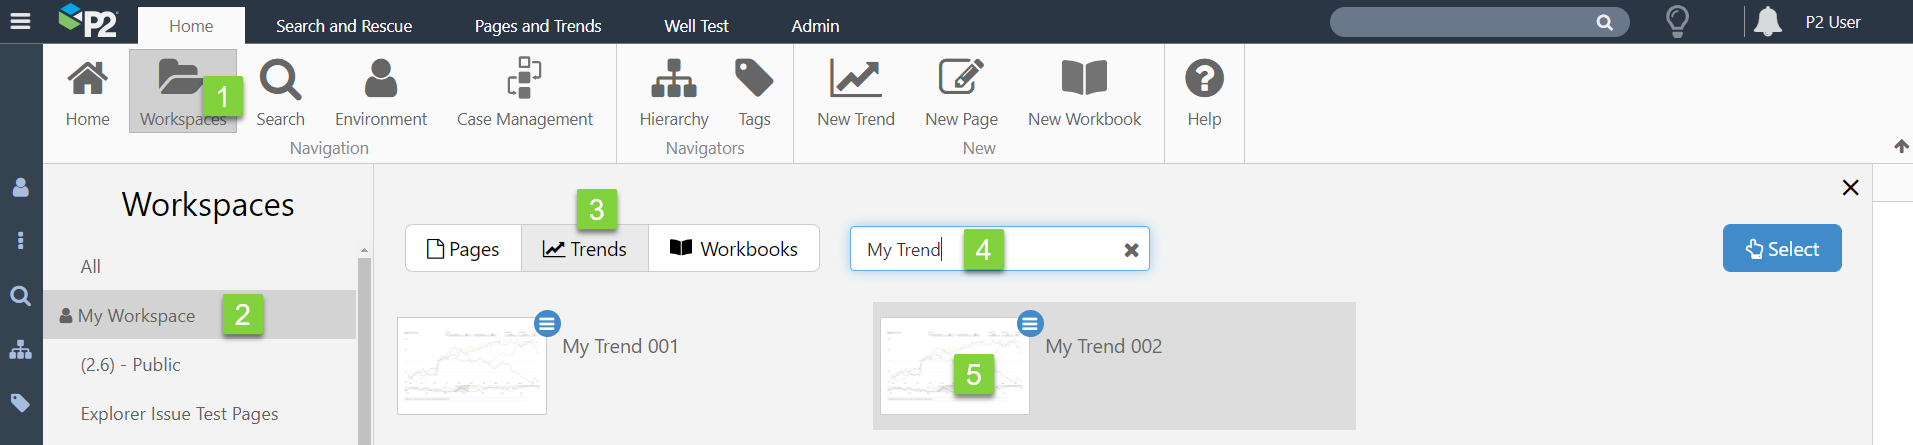Toggle the Pages filter button
The width and height of the screenshot is (1913, 445).
(x=463, y=249)
